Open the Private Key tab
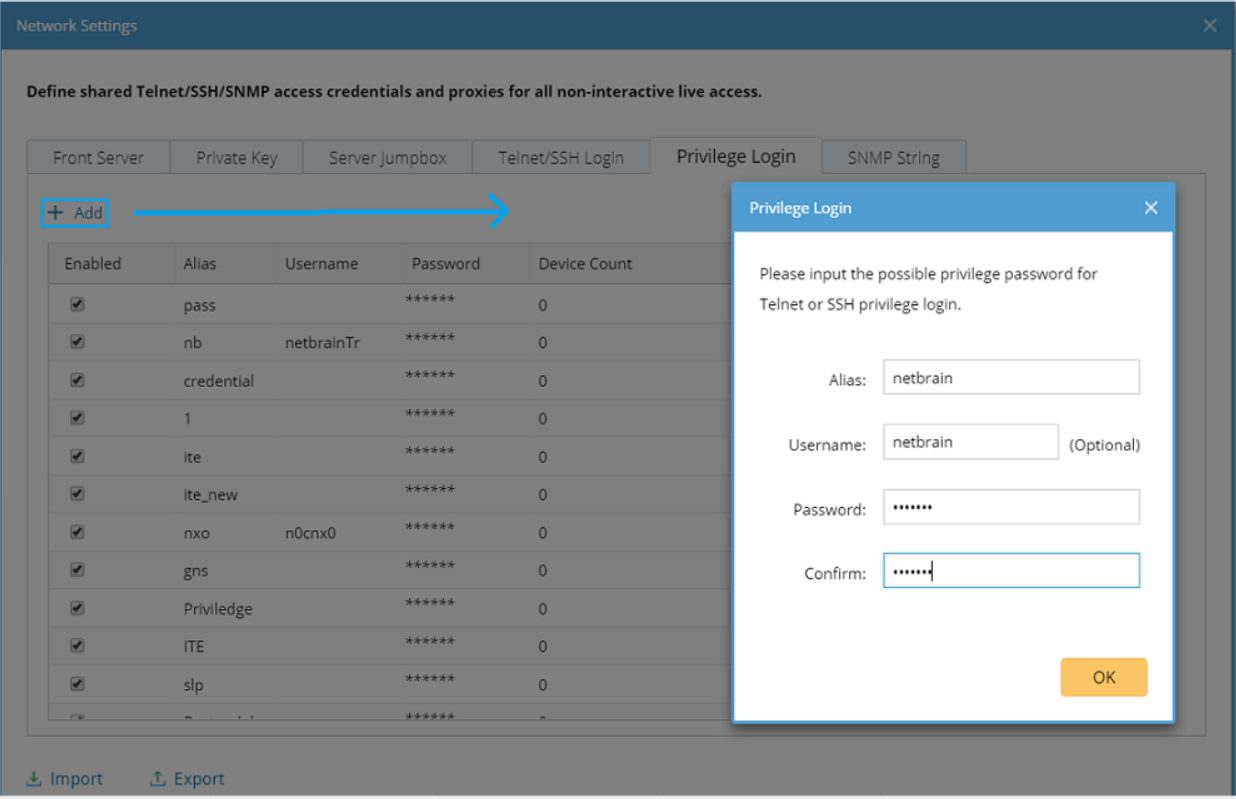This screenshot has height=799, width=1236. (x=236, y=157)
